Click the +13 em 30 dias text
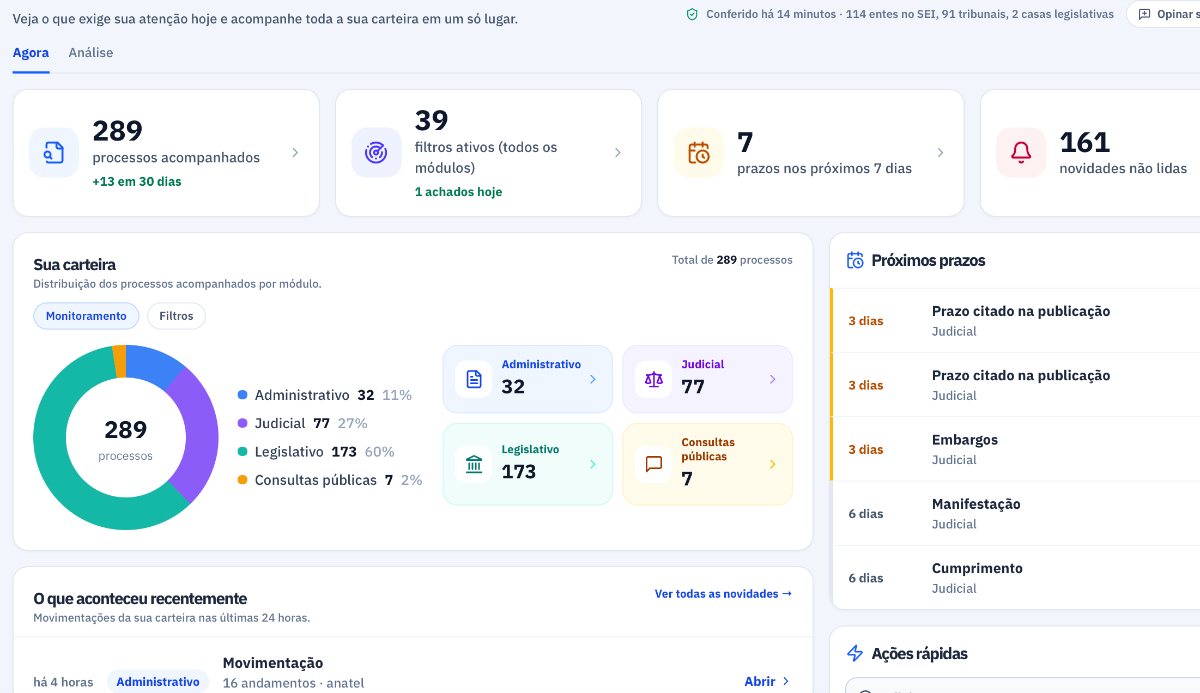The image size is (1200, 693). point(137,181)
